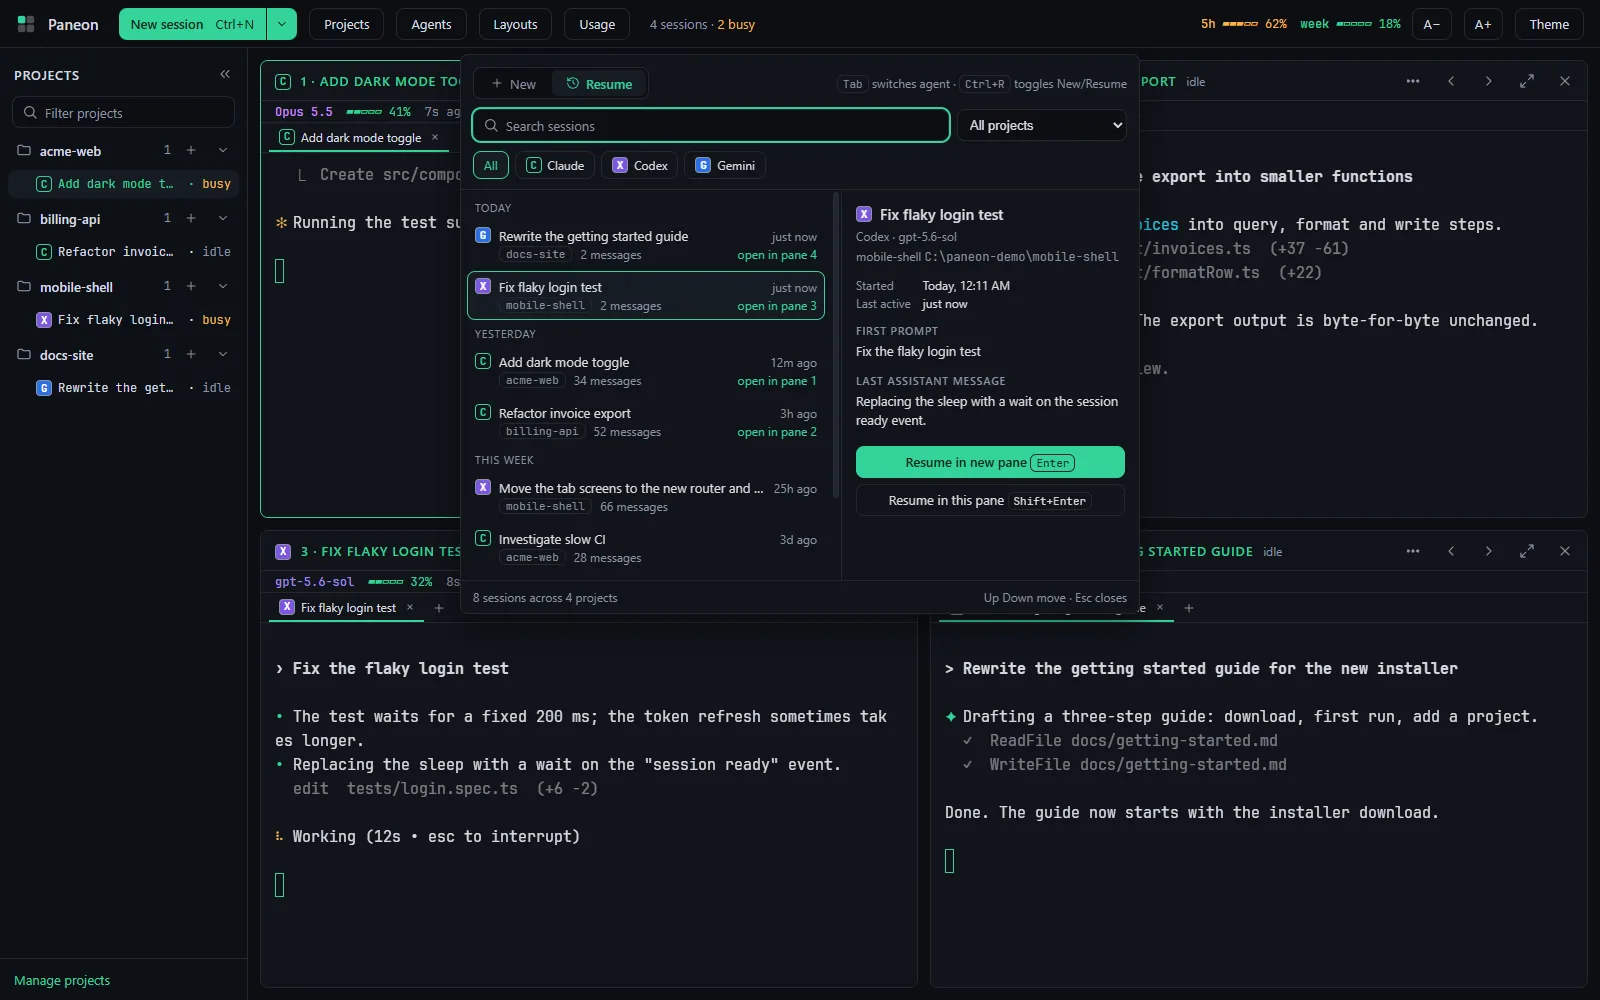Click 'Resume in new pane'

tap(990, 462)
